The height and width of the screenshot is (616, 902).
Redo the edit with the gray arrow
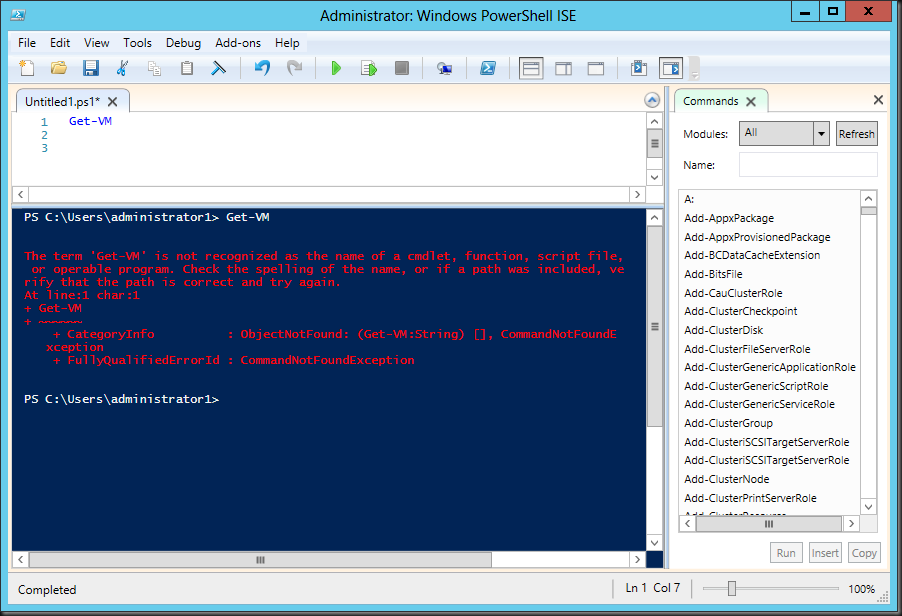295,68
